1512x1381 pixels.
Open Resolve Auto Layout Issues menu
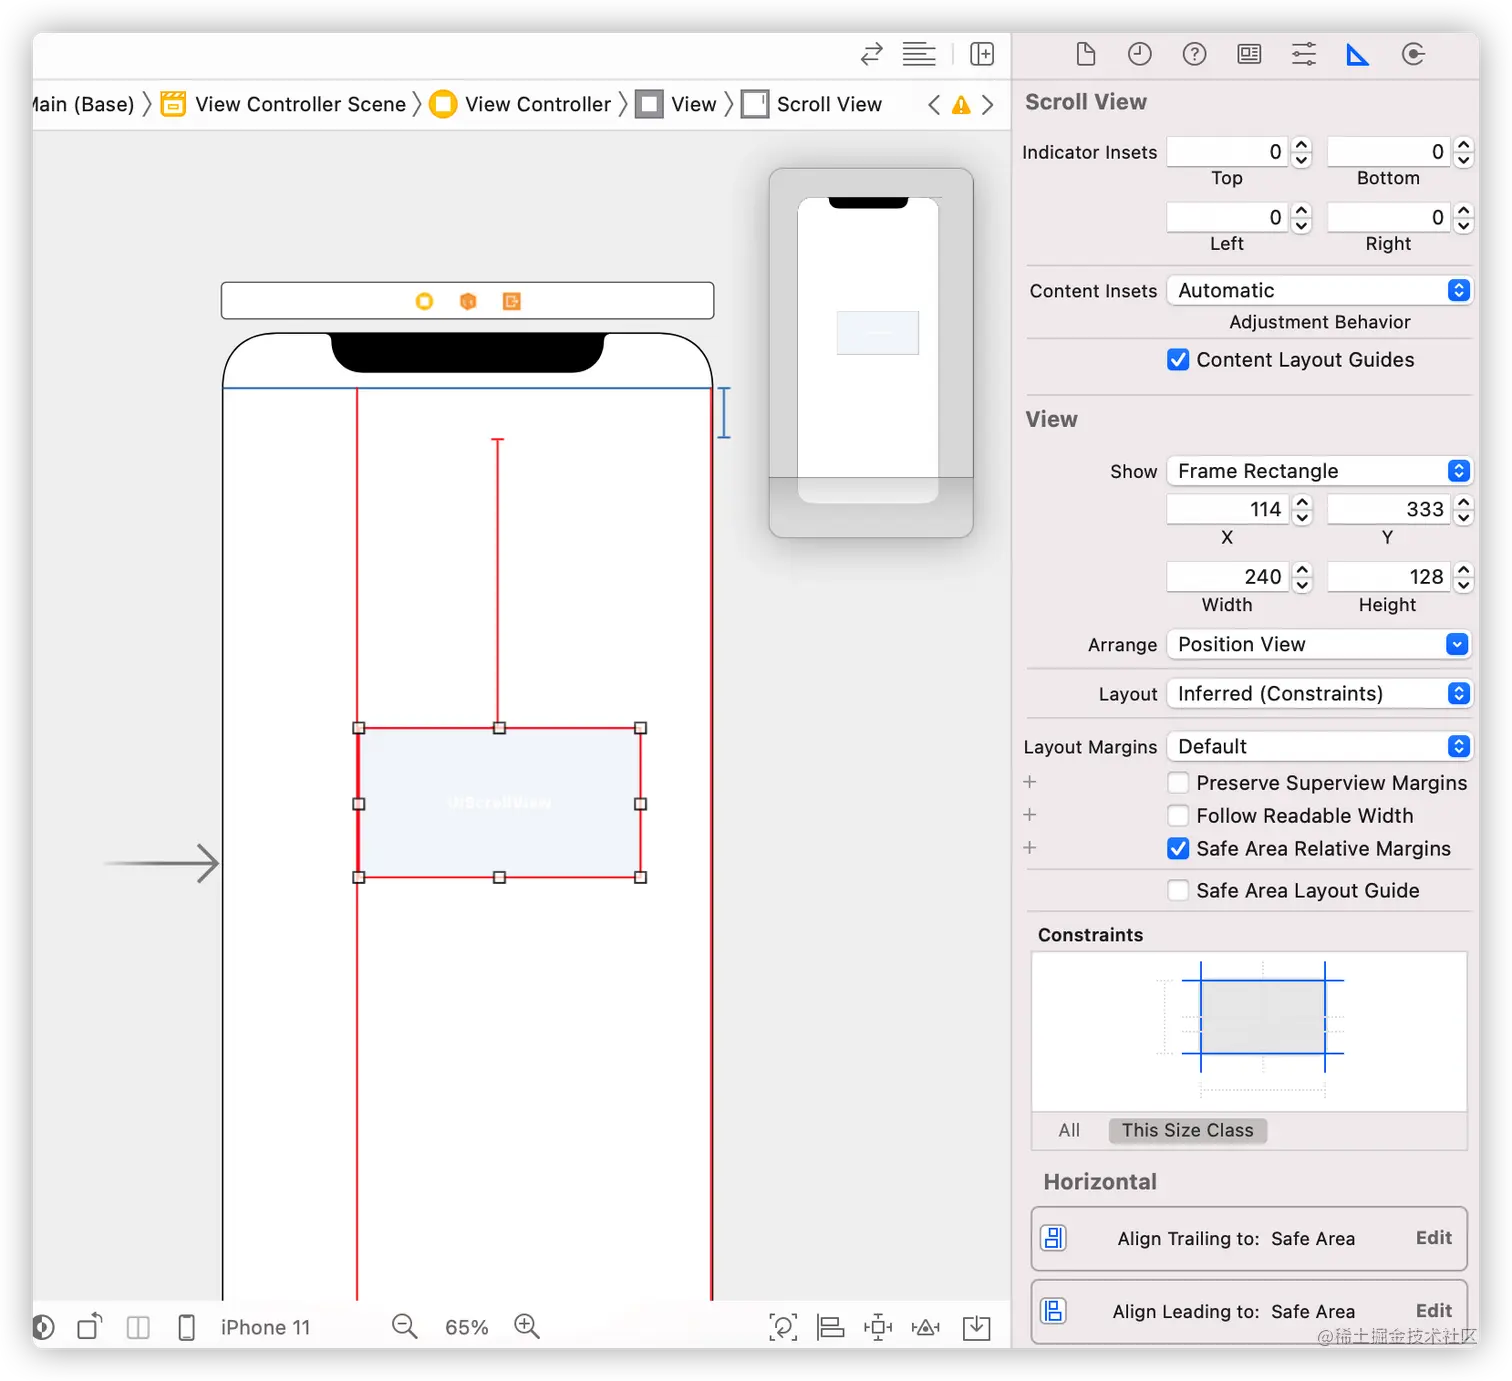(926, 1327)
